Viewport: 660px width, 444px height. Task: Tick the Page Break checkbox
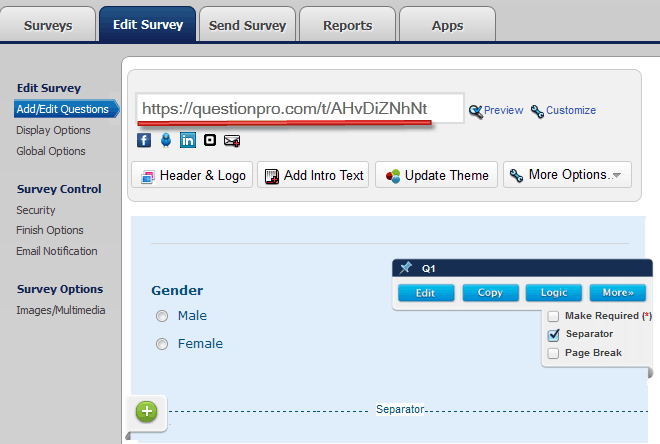click(x=553, y=353)
